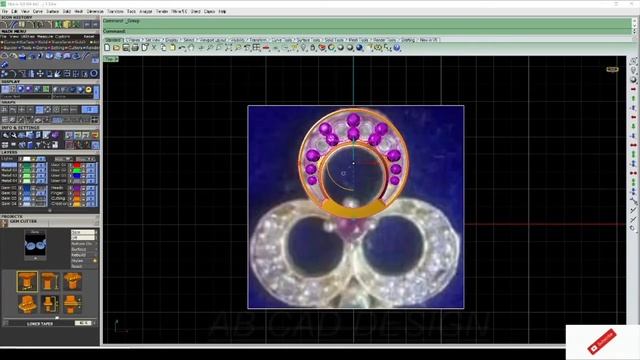Select the middle cutter style in bottom row

pyautogui.click(x=49, y=304)
